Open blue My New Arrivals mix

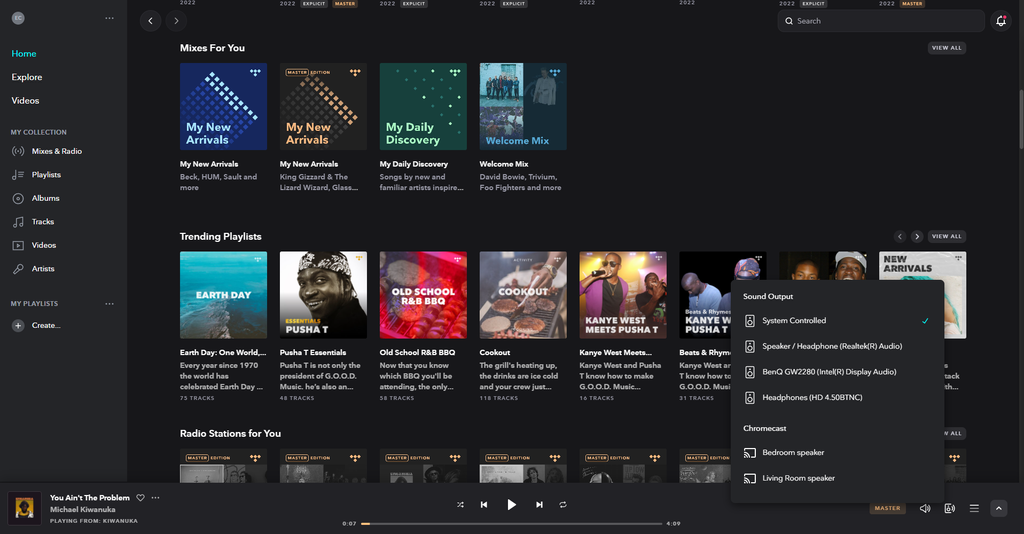click(223, 106)
